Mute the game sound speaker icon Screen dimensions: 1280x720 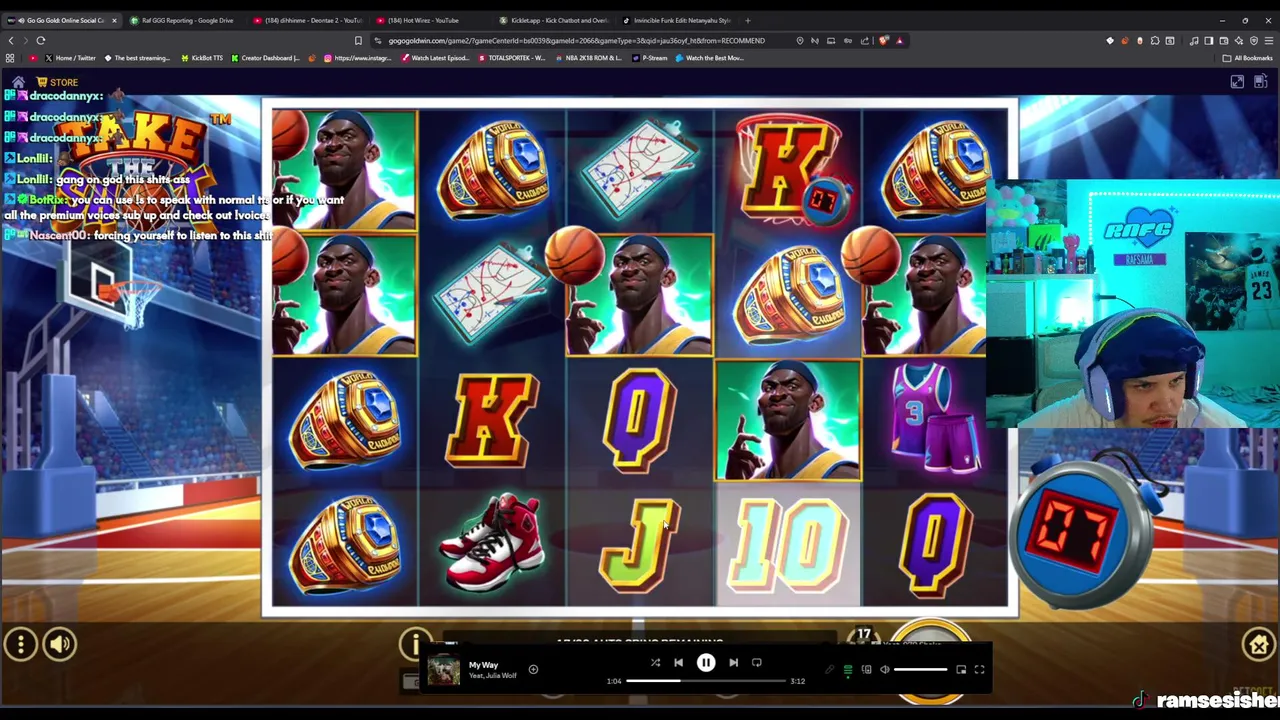click(60, 645)
